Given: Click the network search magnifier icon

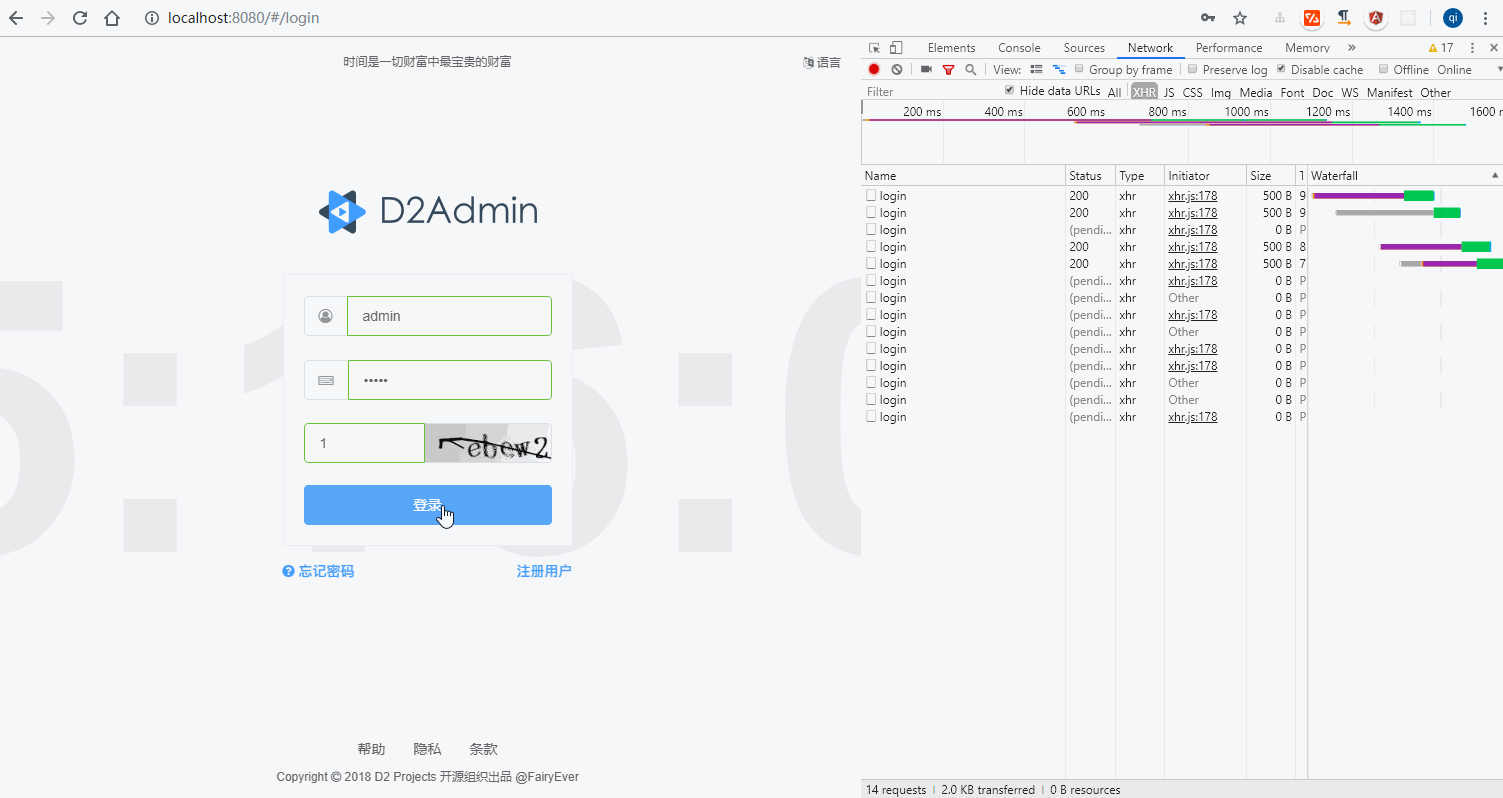Looking at the screenshot, I should point(970,69).
